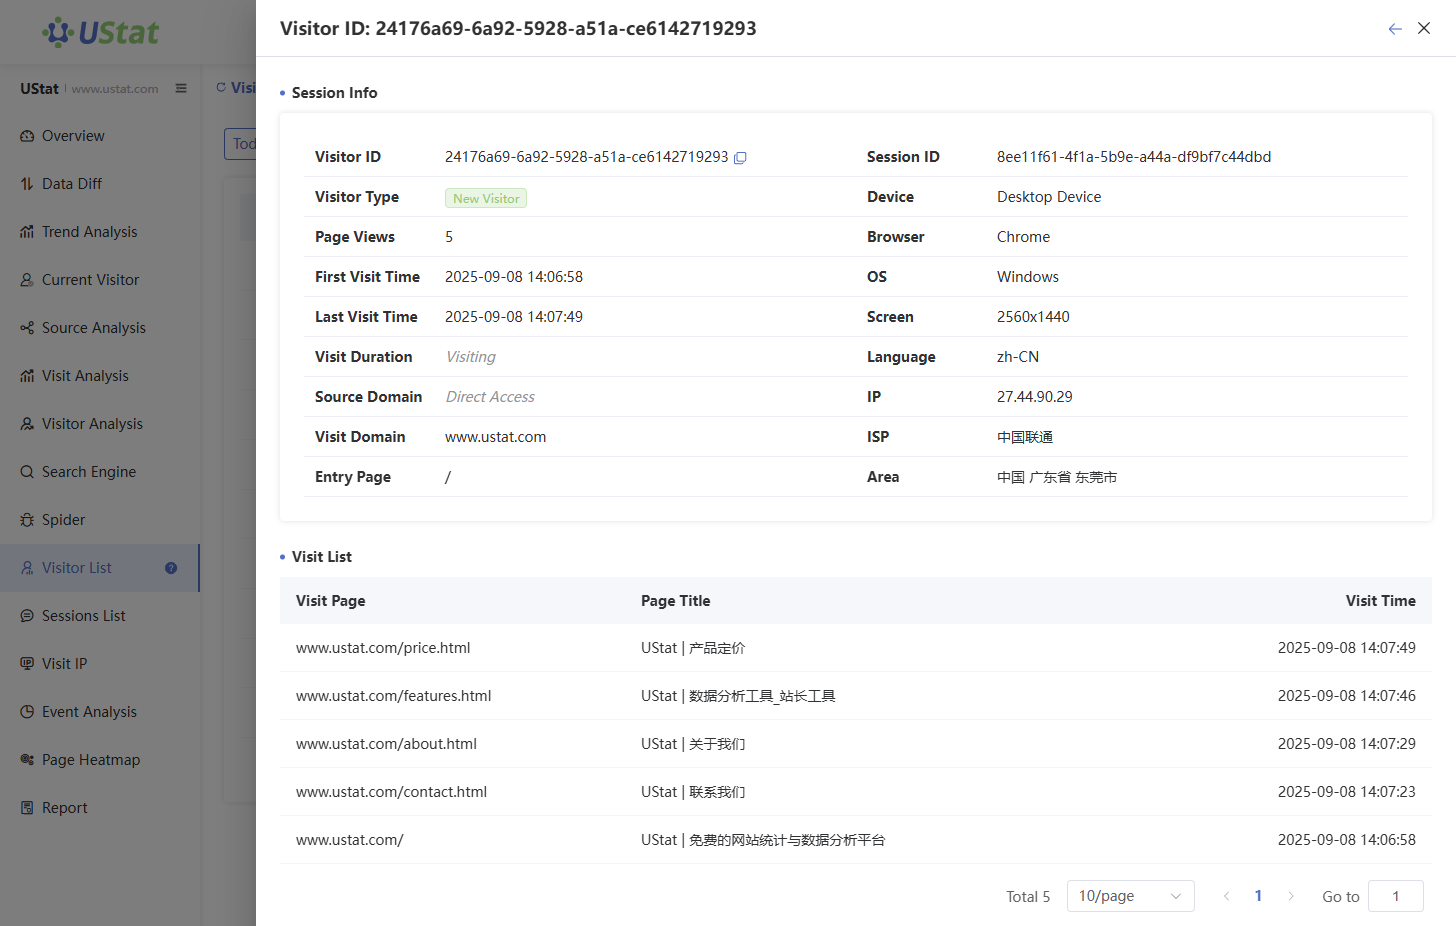Click the Event Analysis icon in sidebar
1456x926 pixels.
coord(27,712)
